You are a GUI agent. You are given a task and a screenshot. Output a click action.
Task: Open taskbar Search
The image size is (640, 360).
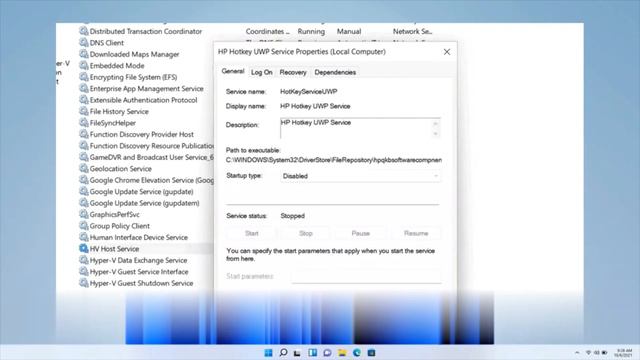coord(283,353)
